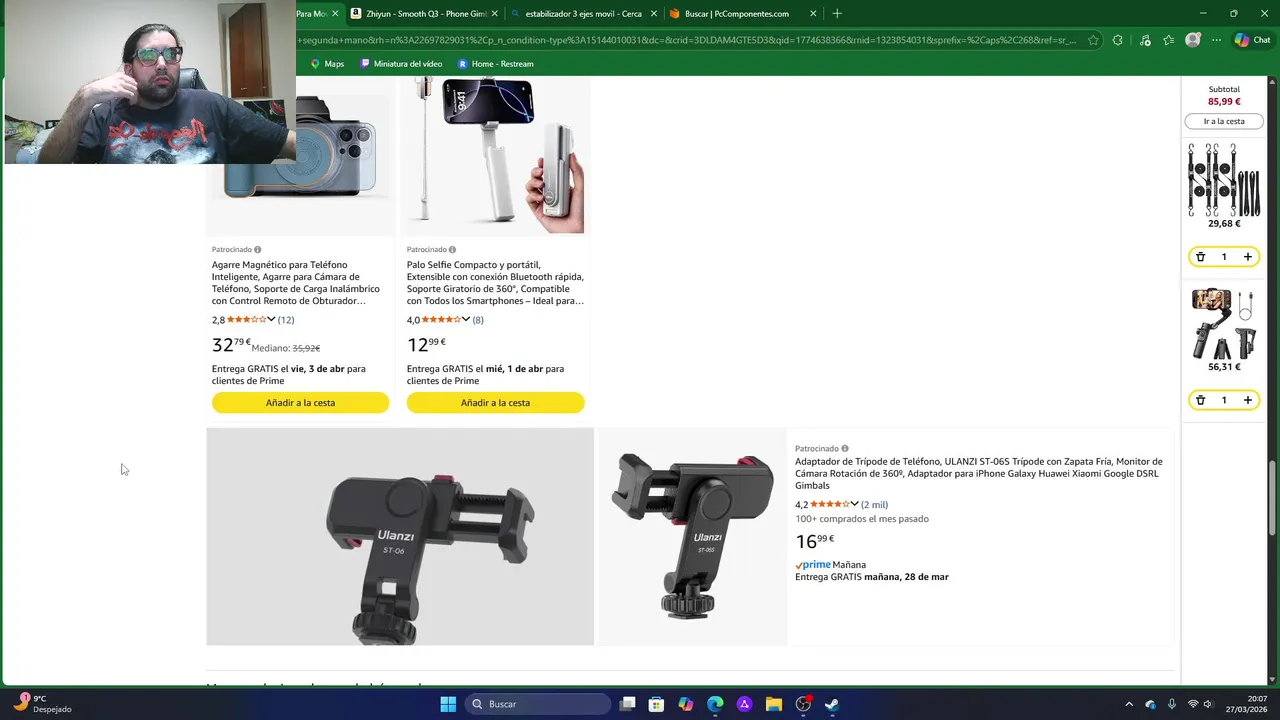Image resolution: width=1280 pixels, height=720 pixels.
Task: Open the Miniatura del vídeo bookmark
Action: pos(401,64)
